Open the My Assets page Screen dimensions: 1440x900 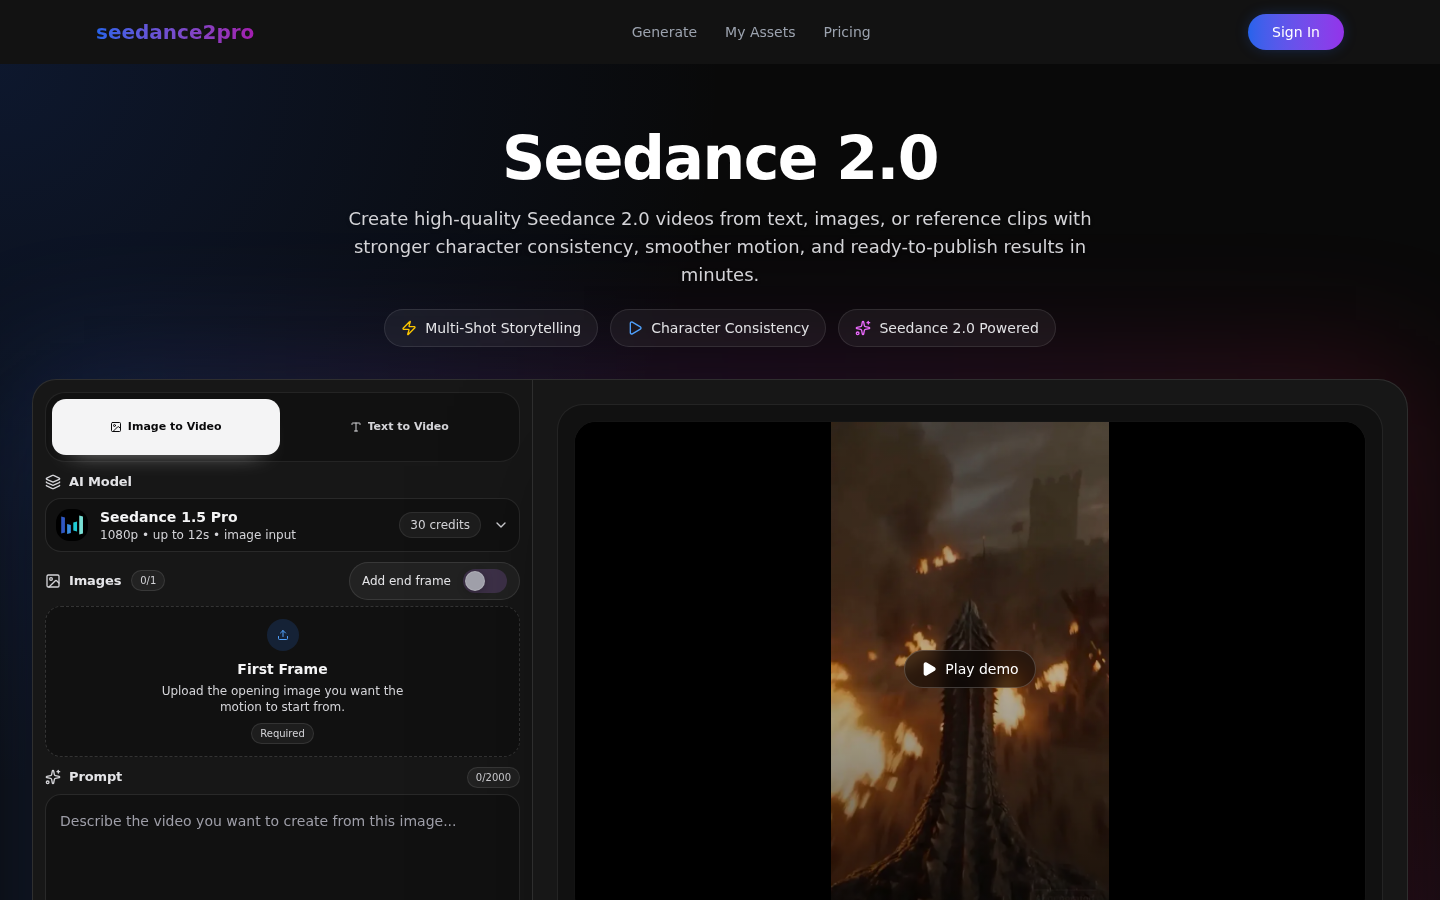760,32
